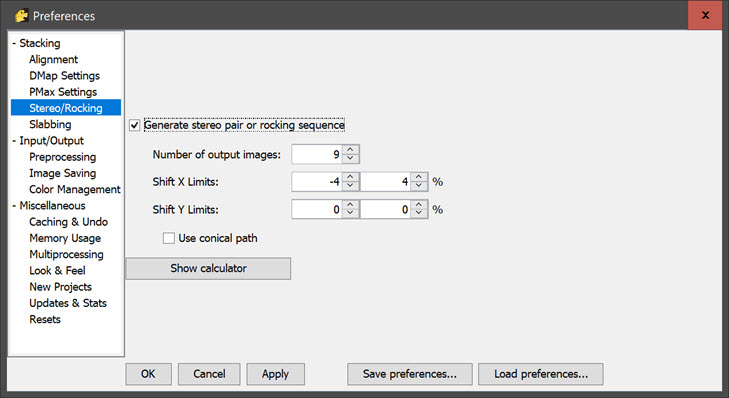Open Color Management preferences
The height and width of the screenshot is (398, 729).
click(75, 189)
